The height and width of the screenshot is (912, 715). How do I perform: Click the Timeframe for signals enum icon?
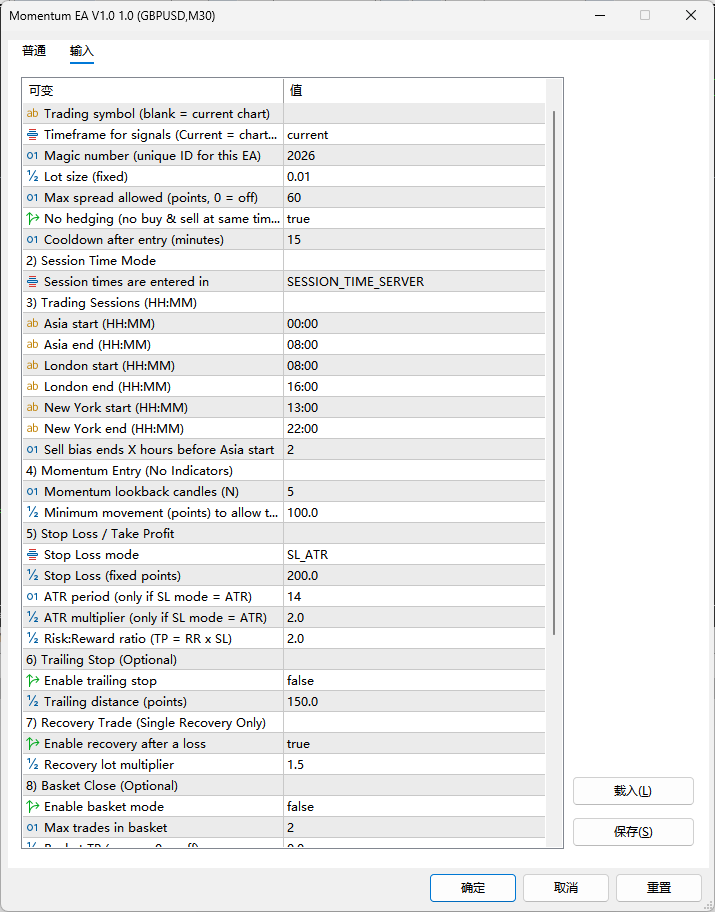click(x=32, y=135)
